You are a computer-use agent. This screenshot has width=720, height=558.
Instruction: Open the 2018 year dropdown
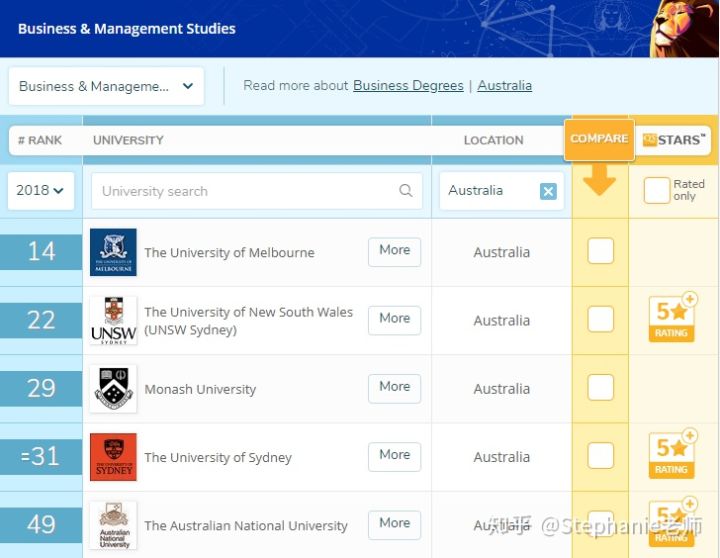point(40,191)
